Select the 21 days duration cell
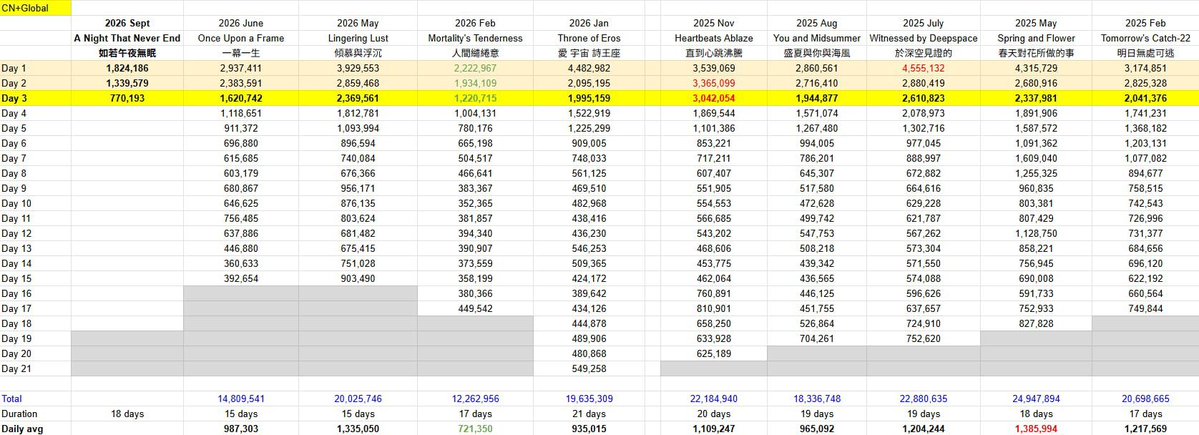 point(590,414)
